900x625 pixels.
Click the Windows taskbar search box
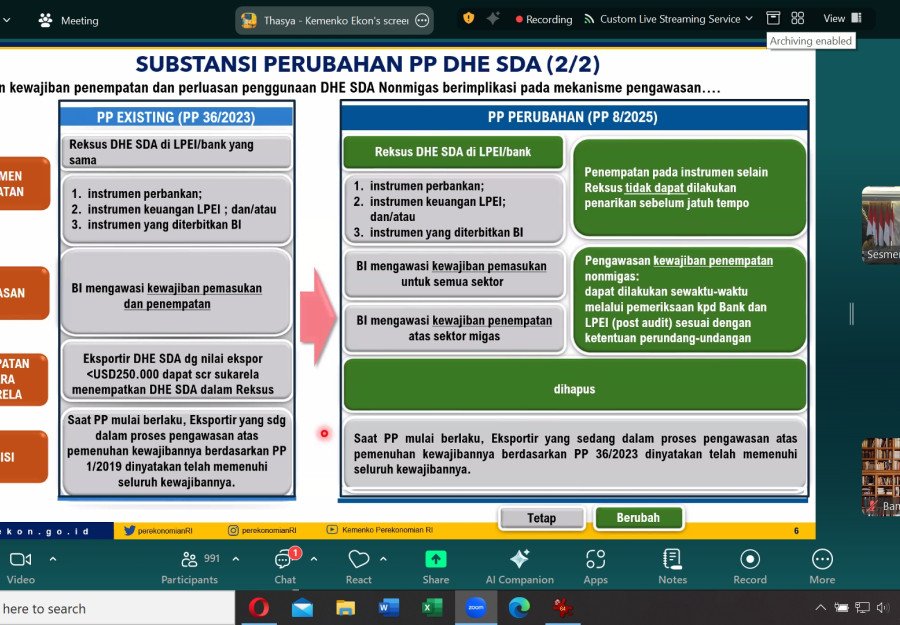[117, 608]
